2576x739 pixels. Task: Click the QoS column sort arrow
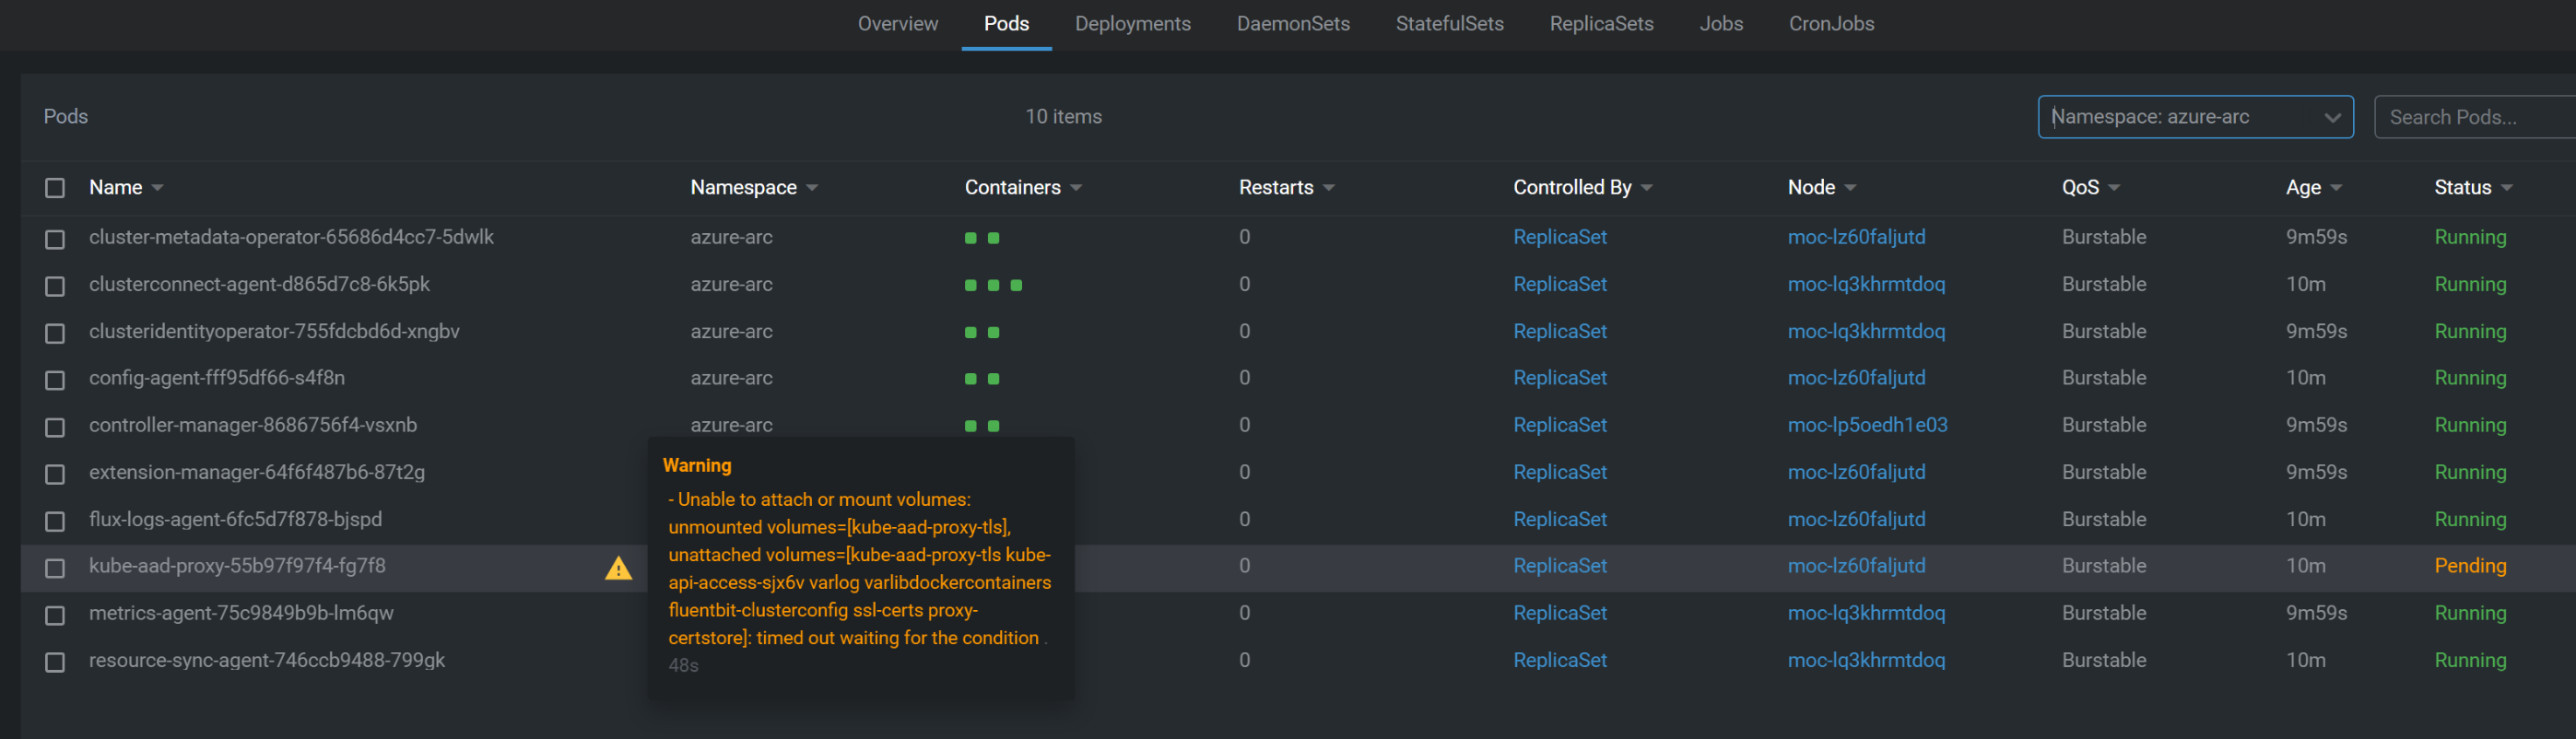(2114, 188)
